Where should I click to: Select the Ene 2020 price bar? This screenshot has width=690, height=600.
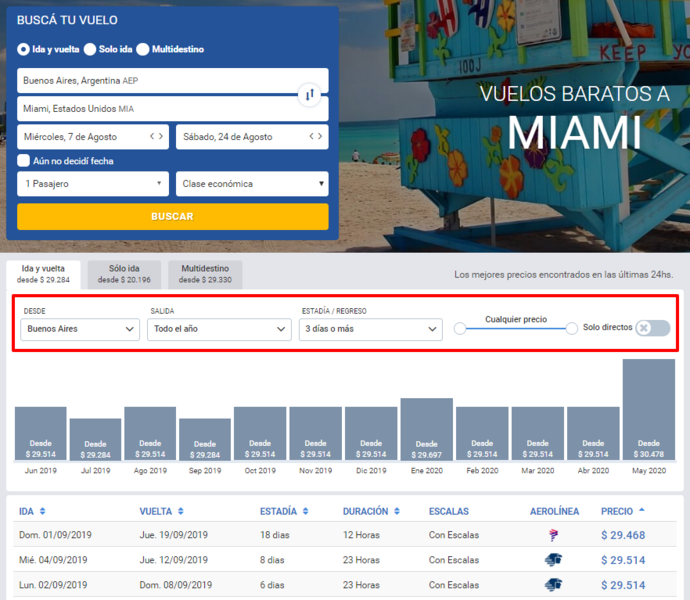tap(427, 429)
